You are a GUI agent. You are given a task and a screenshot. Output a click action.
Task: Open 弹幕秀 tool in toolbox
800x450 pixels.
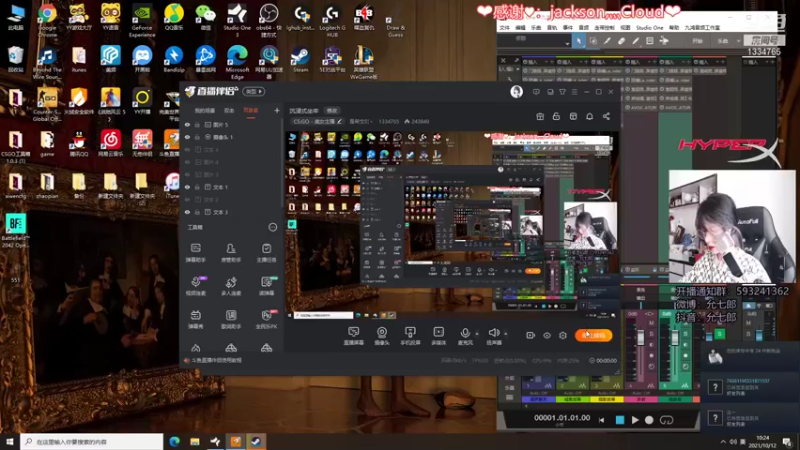pos(195,319)
